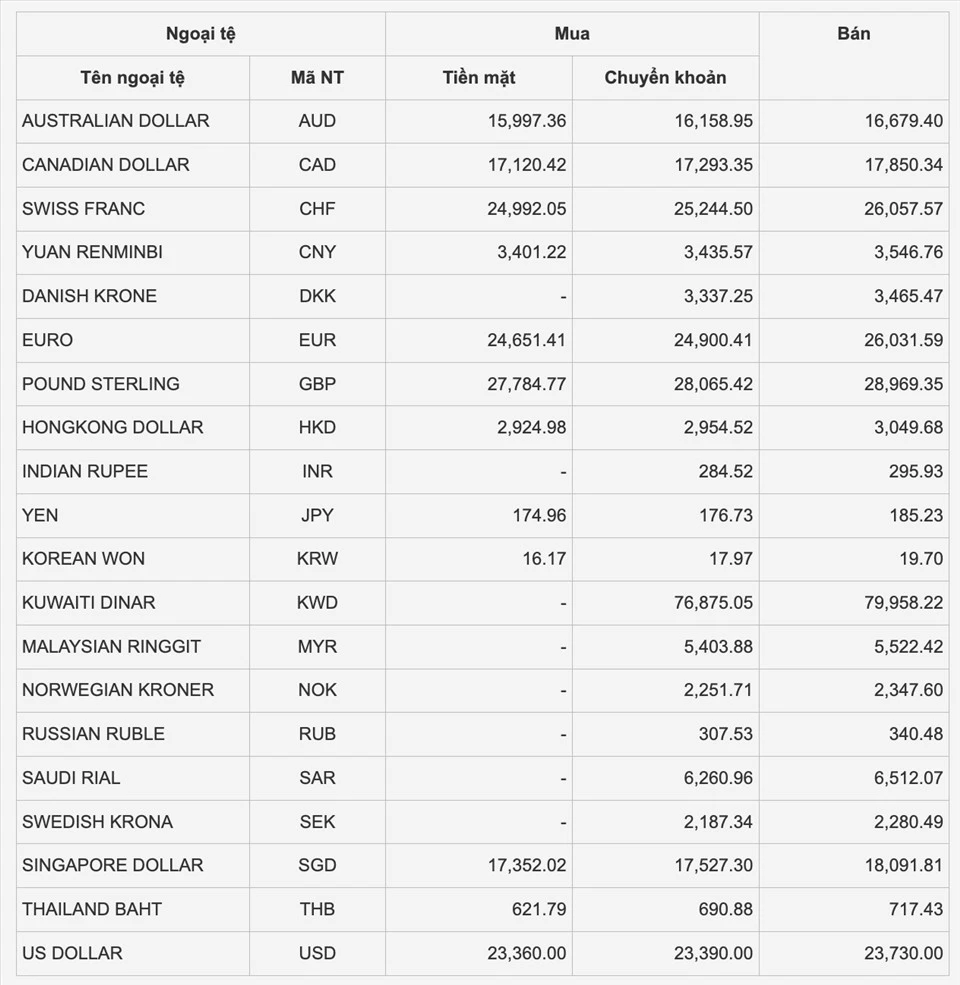Image resolution: width=960 pixels, height=985 pixels.
Task: Select the KOREAN WON cash rate 16.17
Action: pos(544,558)
